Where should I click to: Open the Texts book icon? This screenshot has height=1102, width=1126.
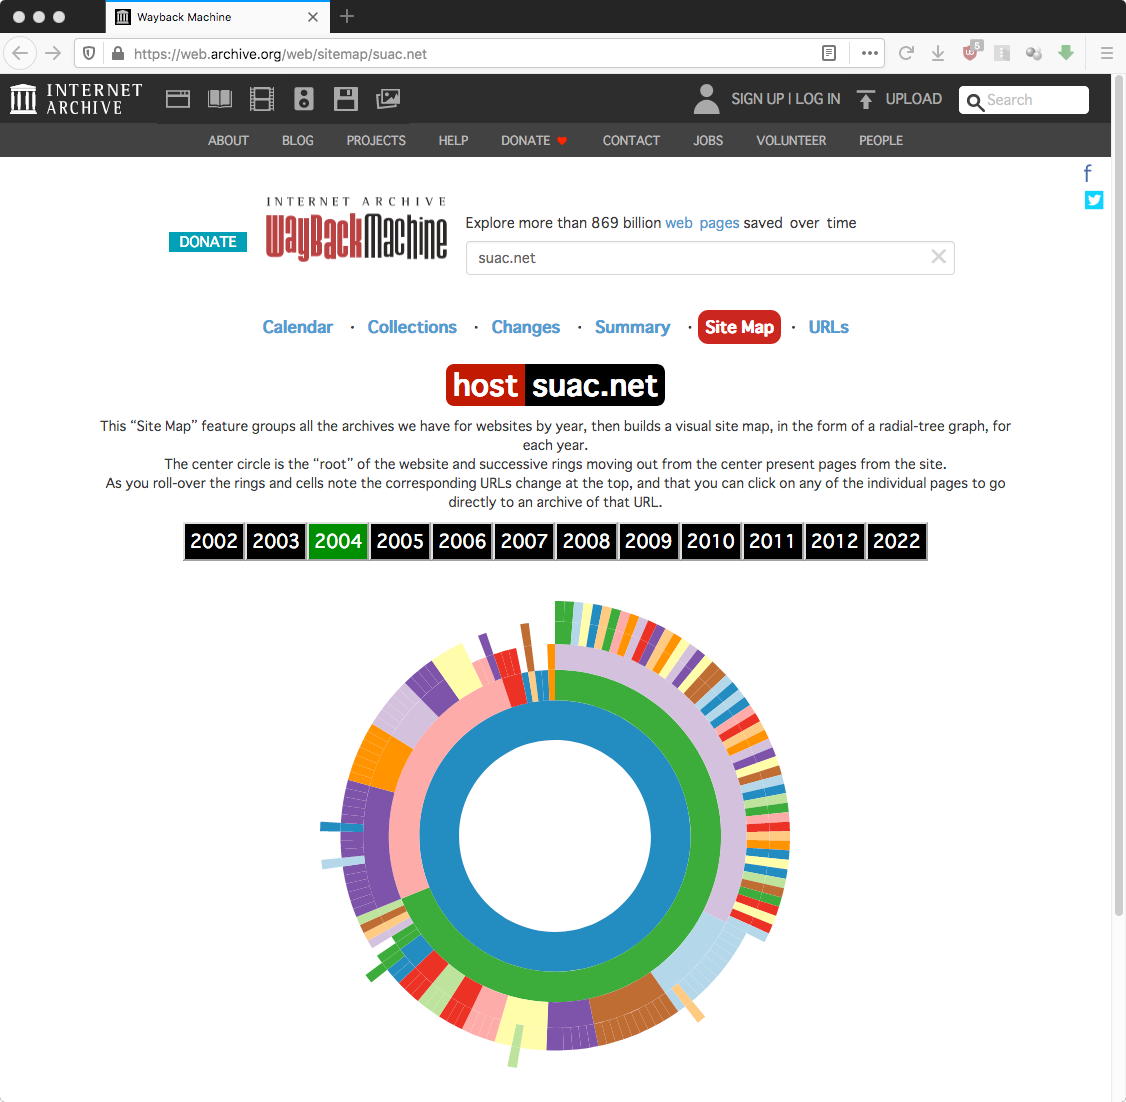click(x=220, y=98)
